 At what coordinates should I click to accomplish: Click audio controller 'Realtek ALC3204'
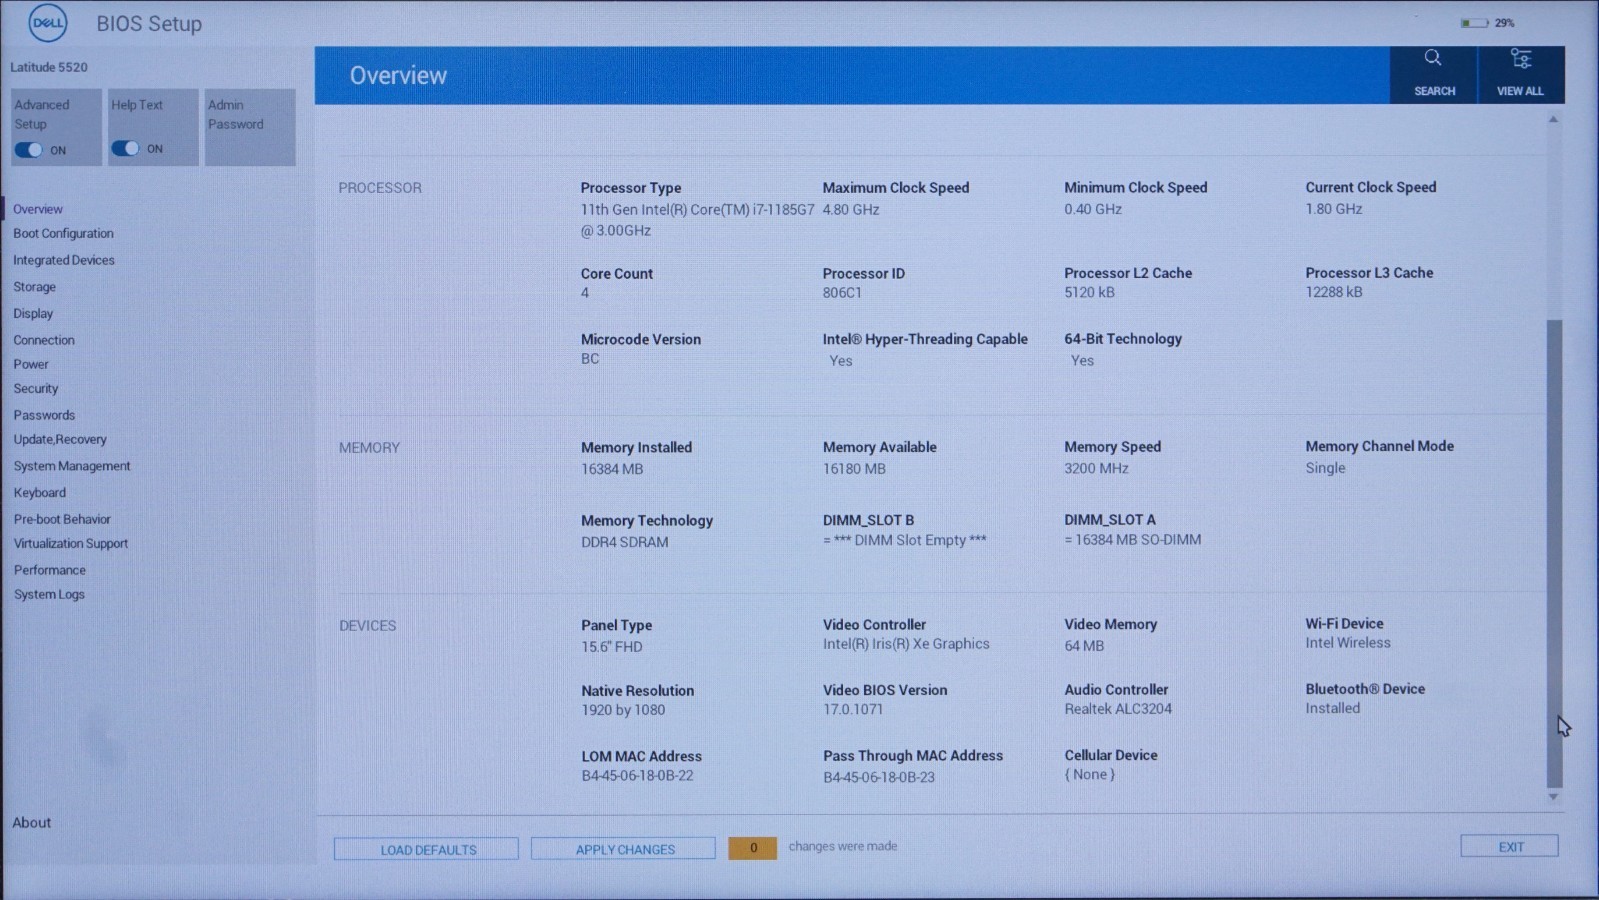click(1118, 709)
